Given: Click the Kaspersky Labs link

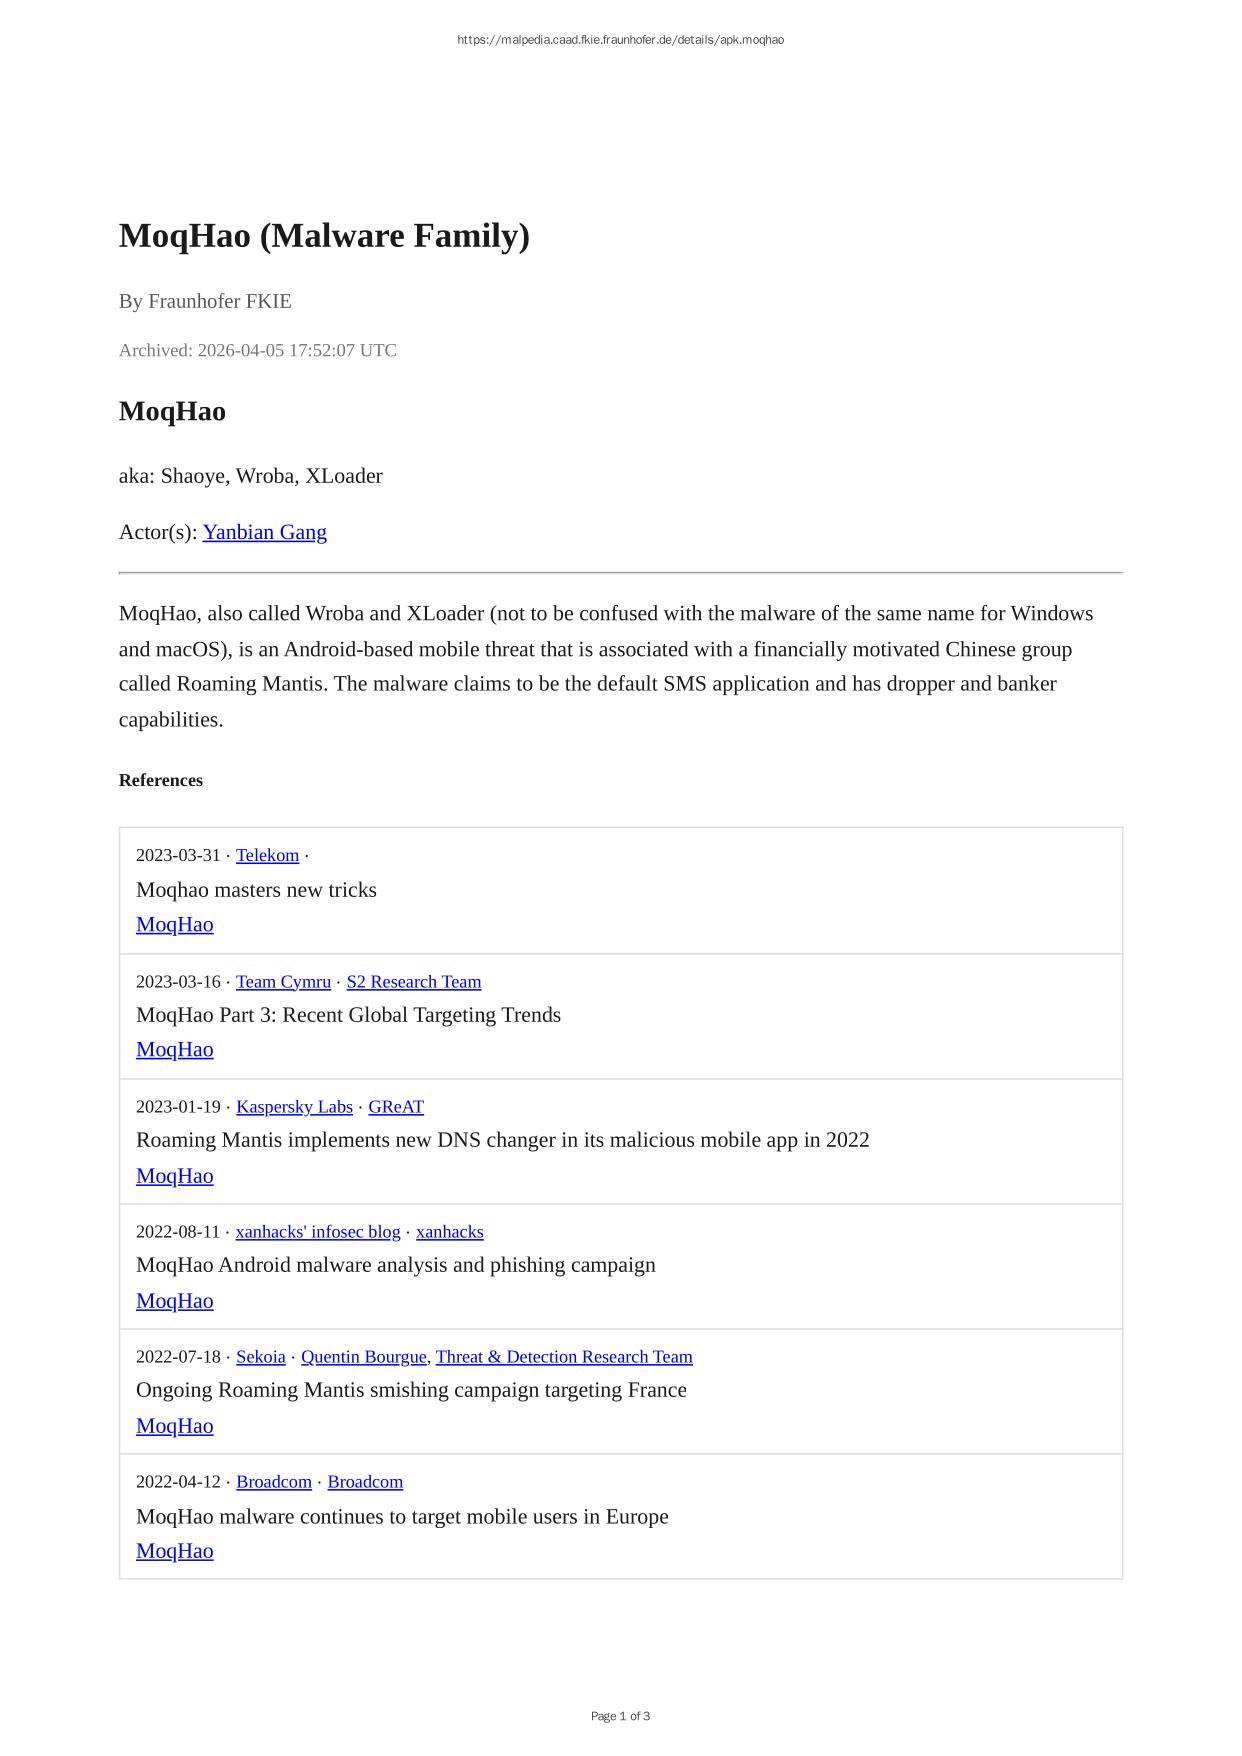Looking at the screenshot, I should pos(294,1107).
